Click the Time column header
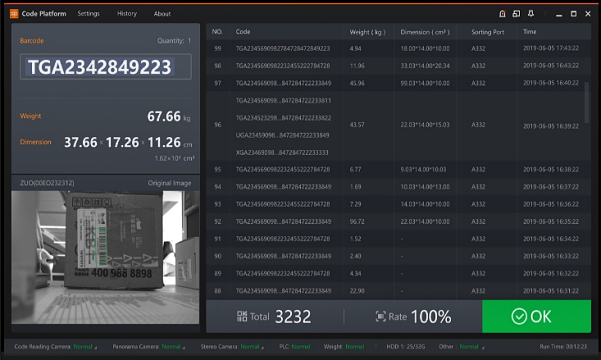This screenshot has width=601, height=360. [x=530, y=32]
